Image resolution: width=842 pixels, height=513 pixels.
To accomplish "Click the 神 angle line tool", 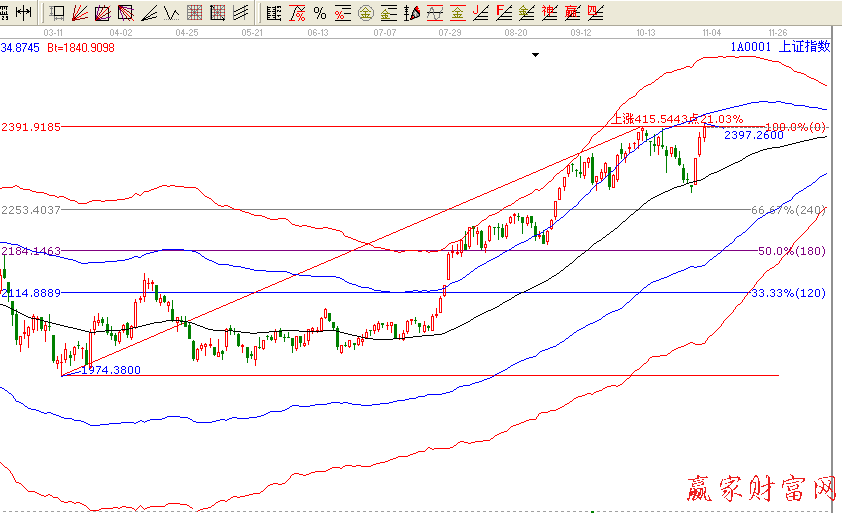I will pyautogui.click(x=548, y=13).
